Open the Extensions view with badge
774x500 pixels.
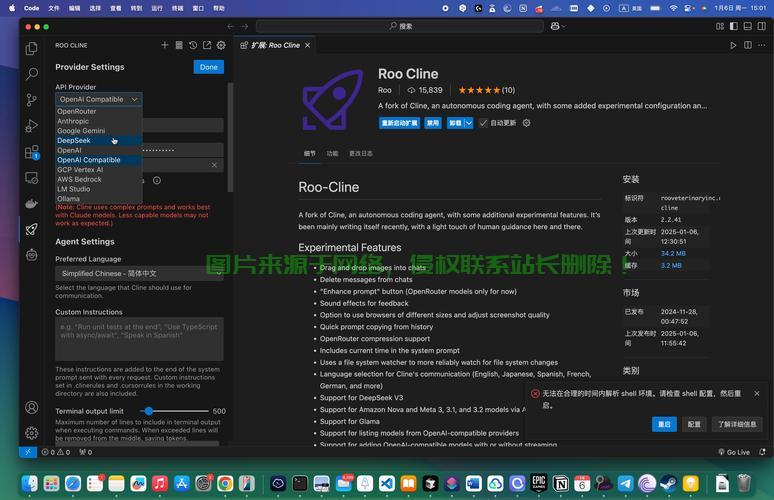click(x=32, y=152)
